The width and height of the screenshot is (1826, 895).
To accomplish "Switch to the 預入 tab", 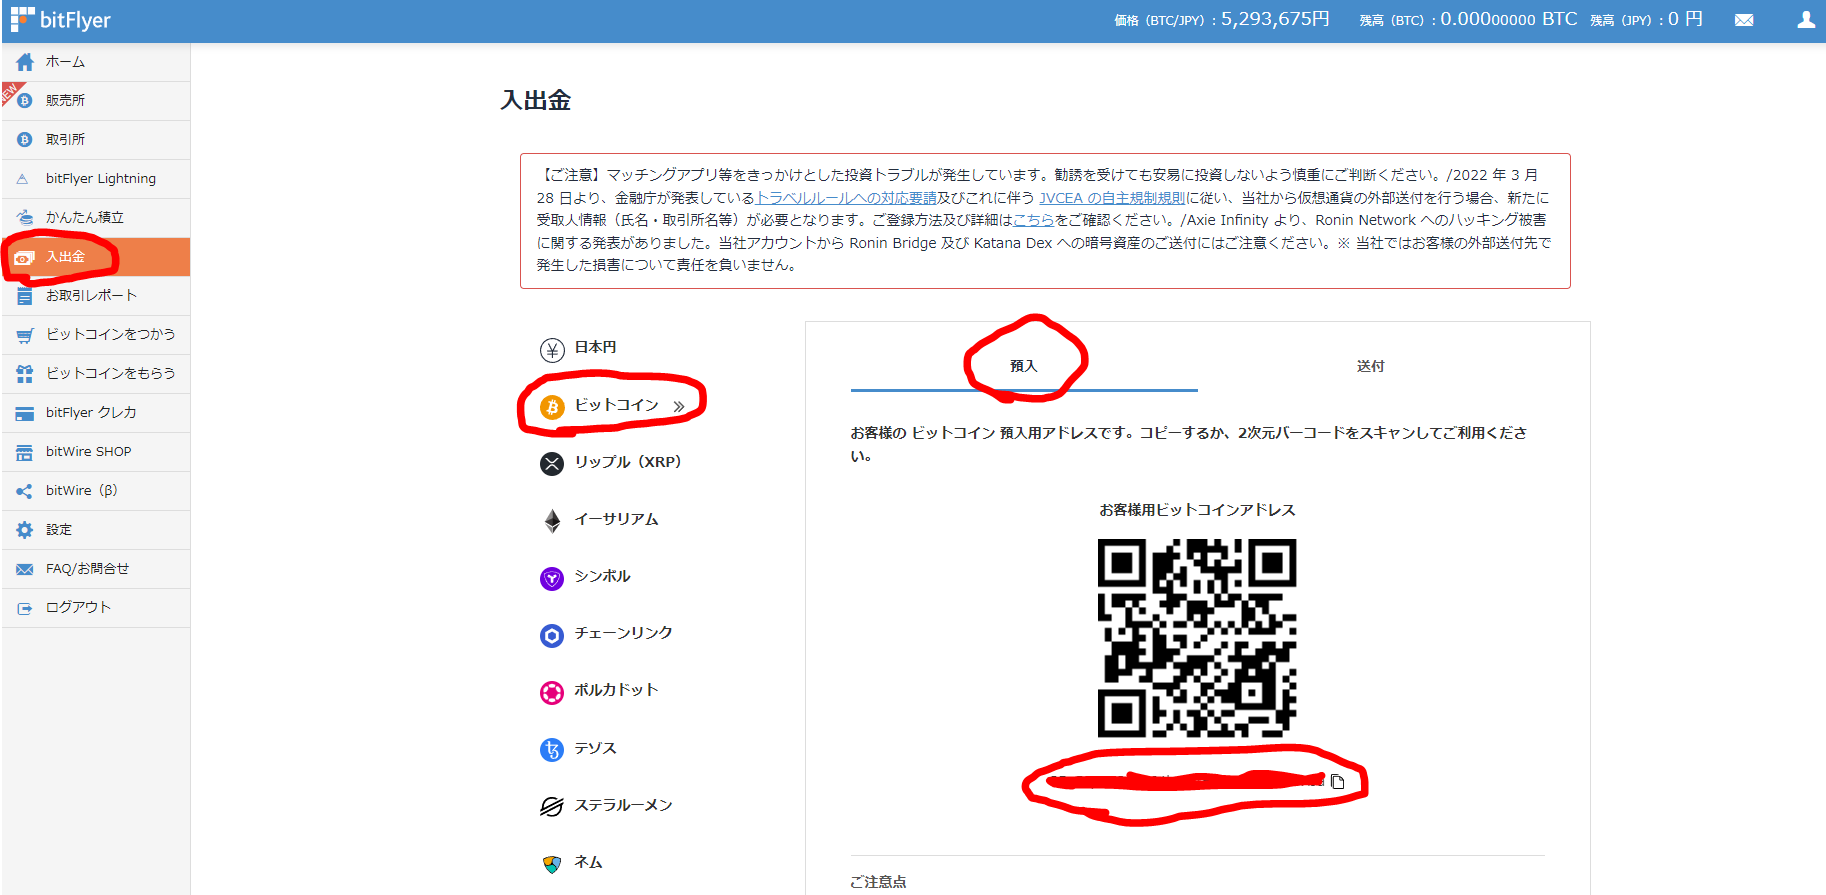I will click(1024, 366).
